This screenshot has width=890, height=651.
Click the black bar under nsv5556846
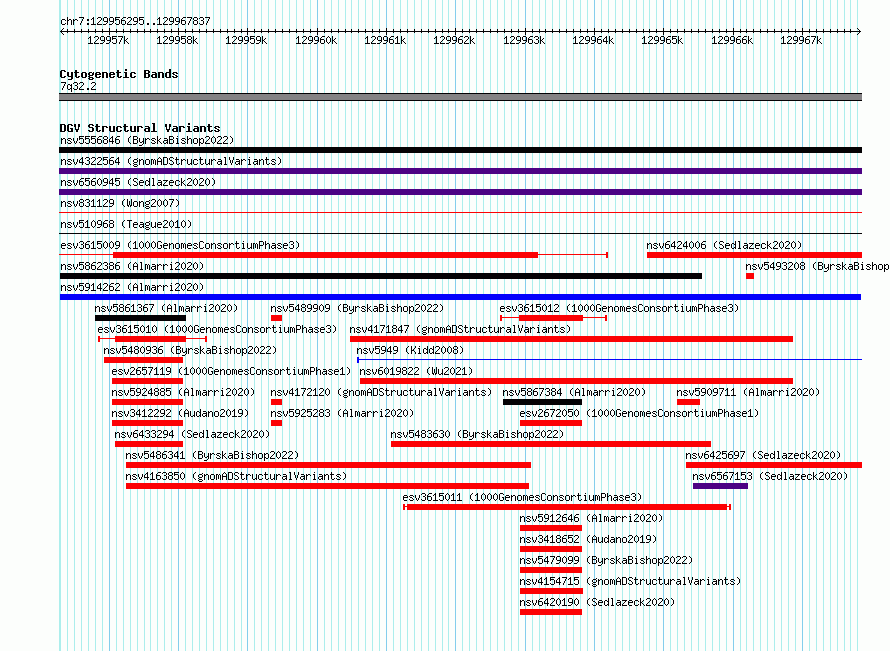click(460, 150)
